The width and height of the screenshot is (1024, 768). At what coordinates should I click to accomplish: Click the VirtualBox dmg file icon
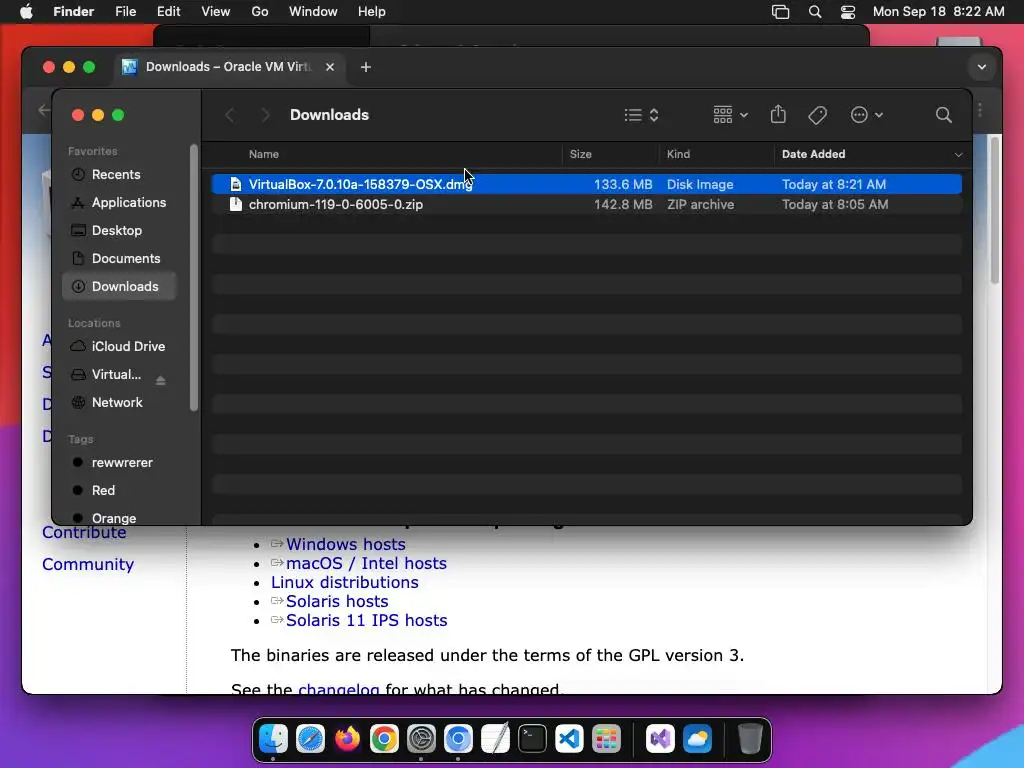pyautogui.click(x=236, y=184)
